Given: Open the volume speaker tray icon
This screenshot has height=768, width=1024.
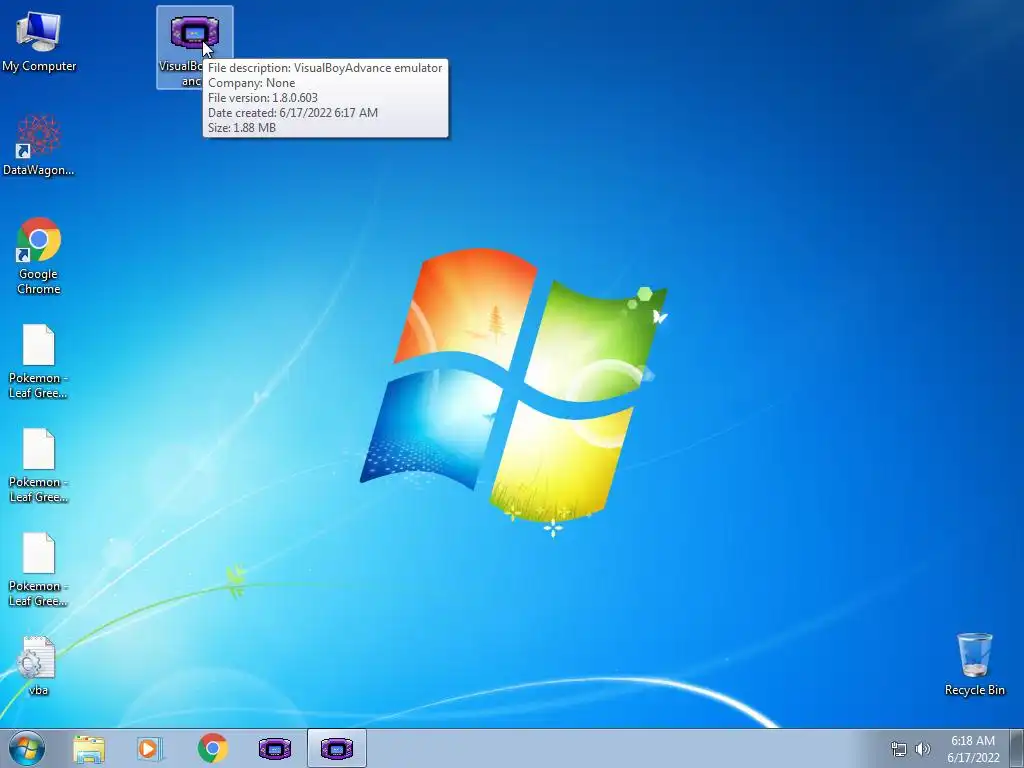Looking at the screenshot, I should coord(923,749).
